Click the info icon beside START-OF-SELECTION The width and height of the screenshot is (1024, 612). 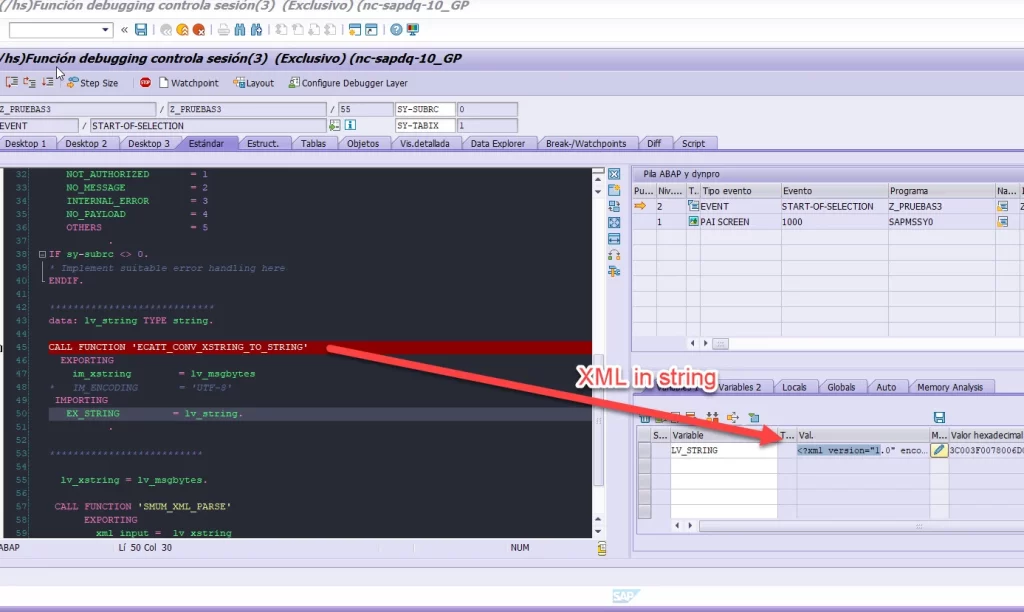tap(351, 125)
